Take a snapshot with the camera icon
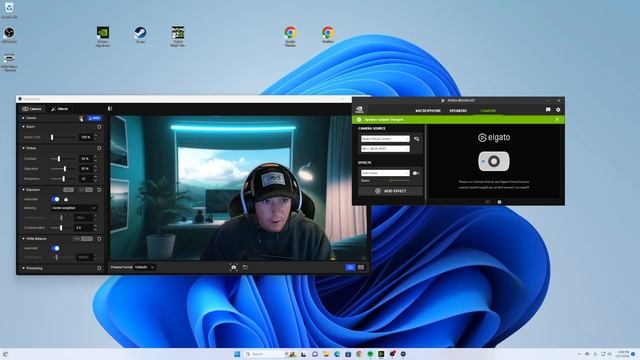 click(x=233, y=267)
